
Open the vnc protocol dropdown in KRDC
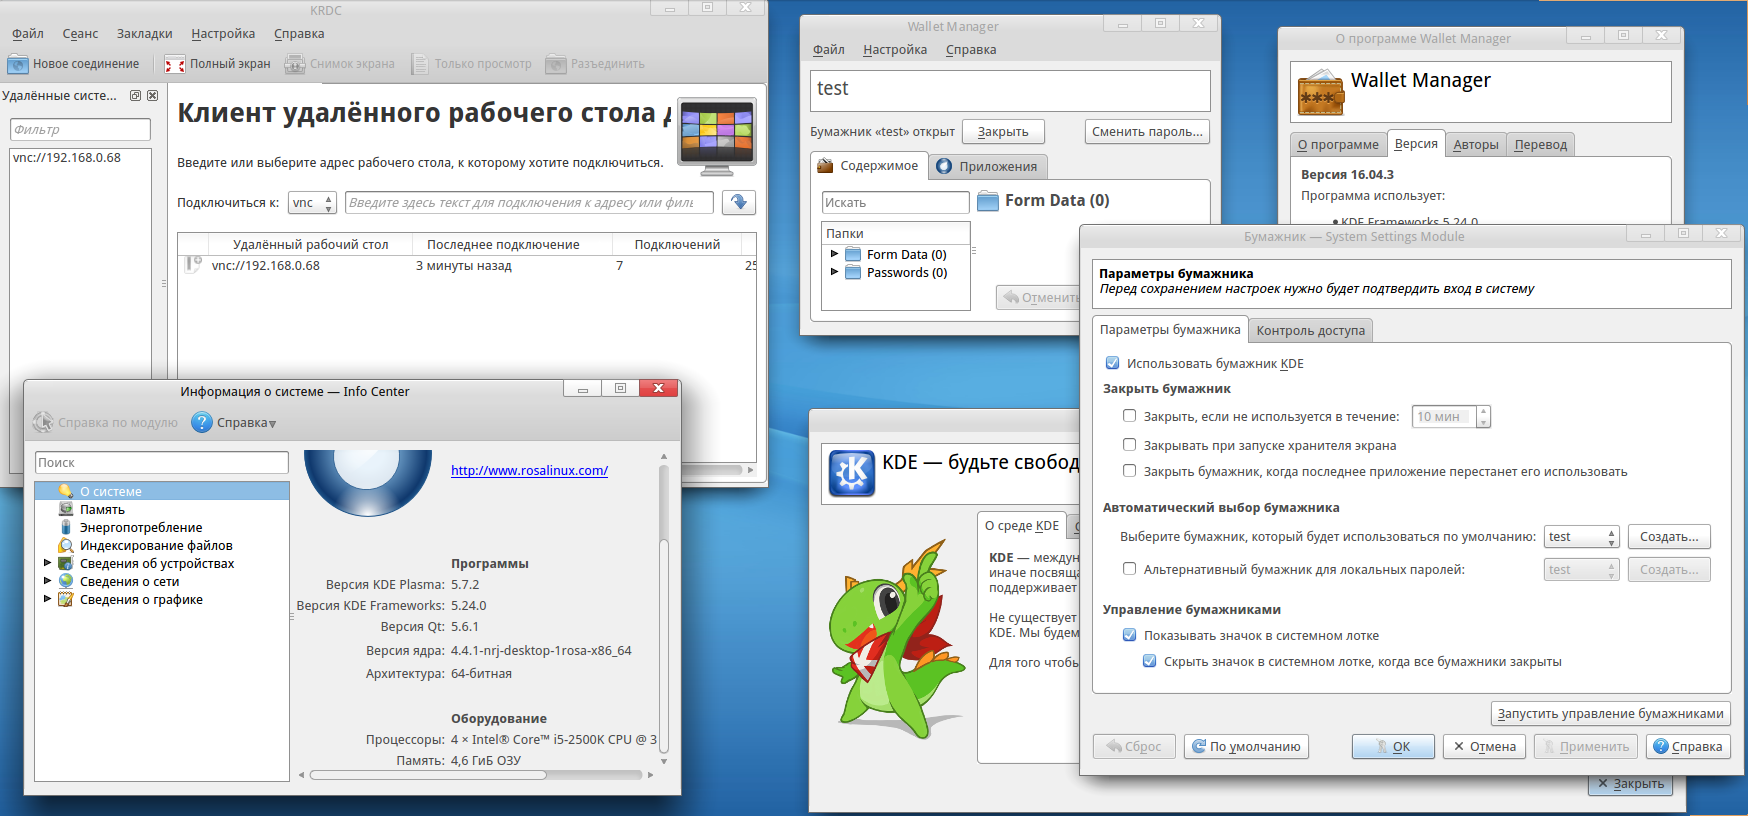click(x=312, y=203)
